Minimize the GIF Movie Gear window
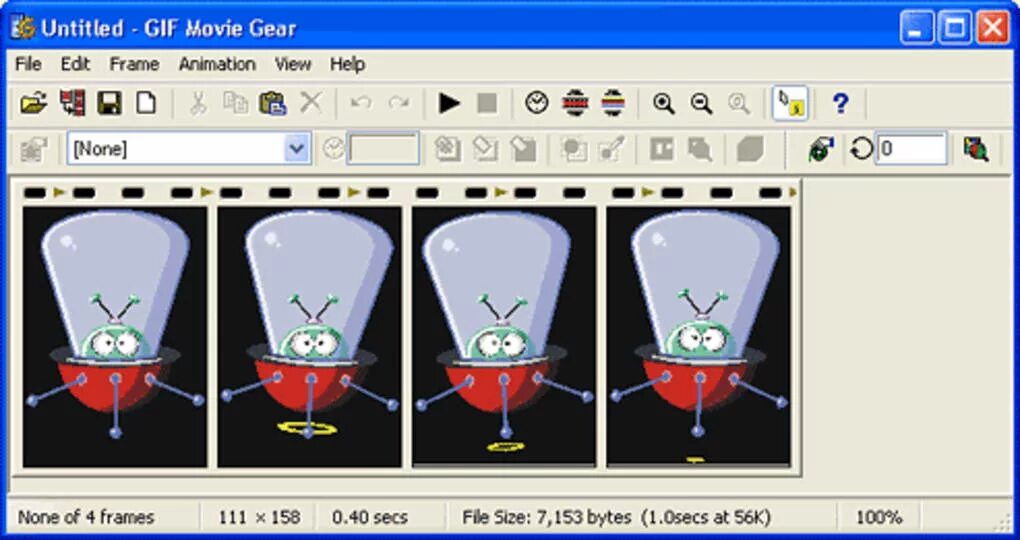 click(x=917, y=28)
